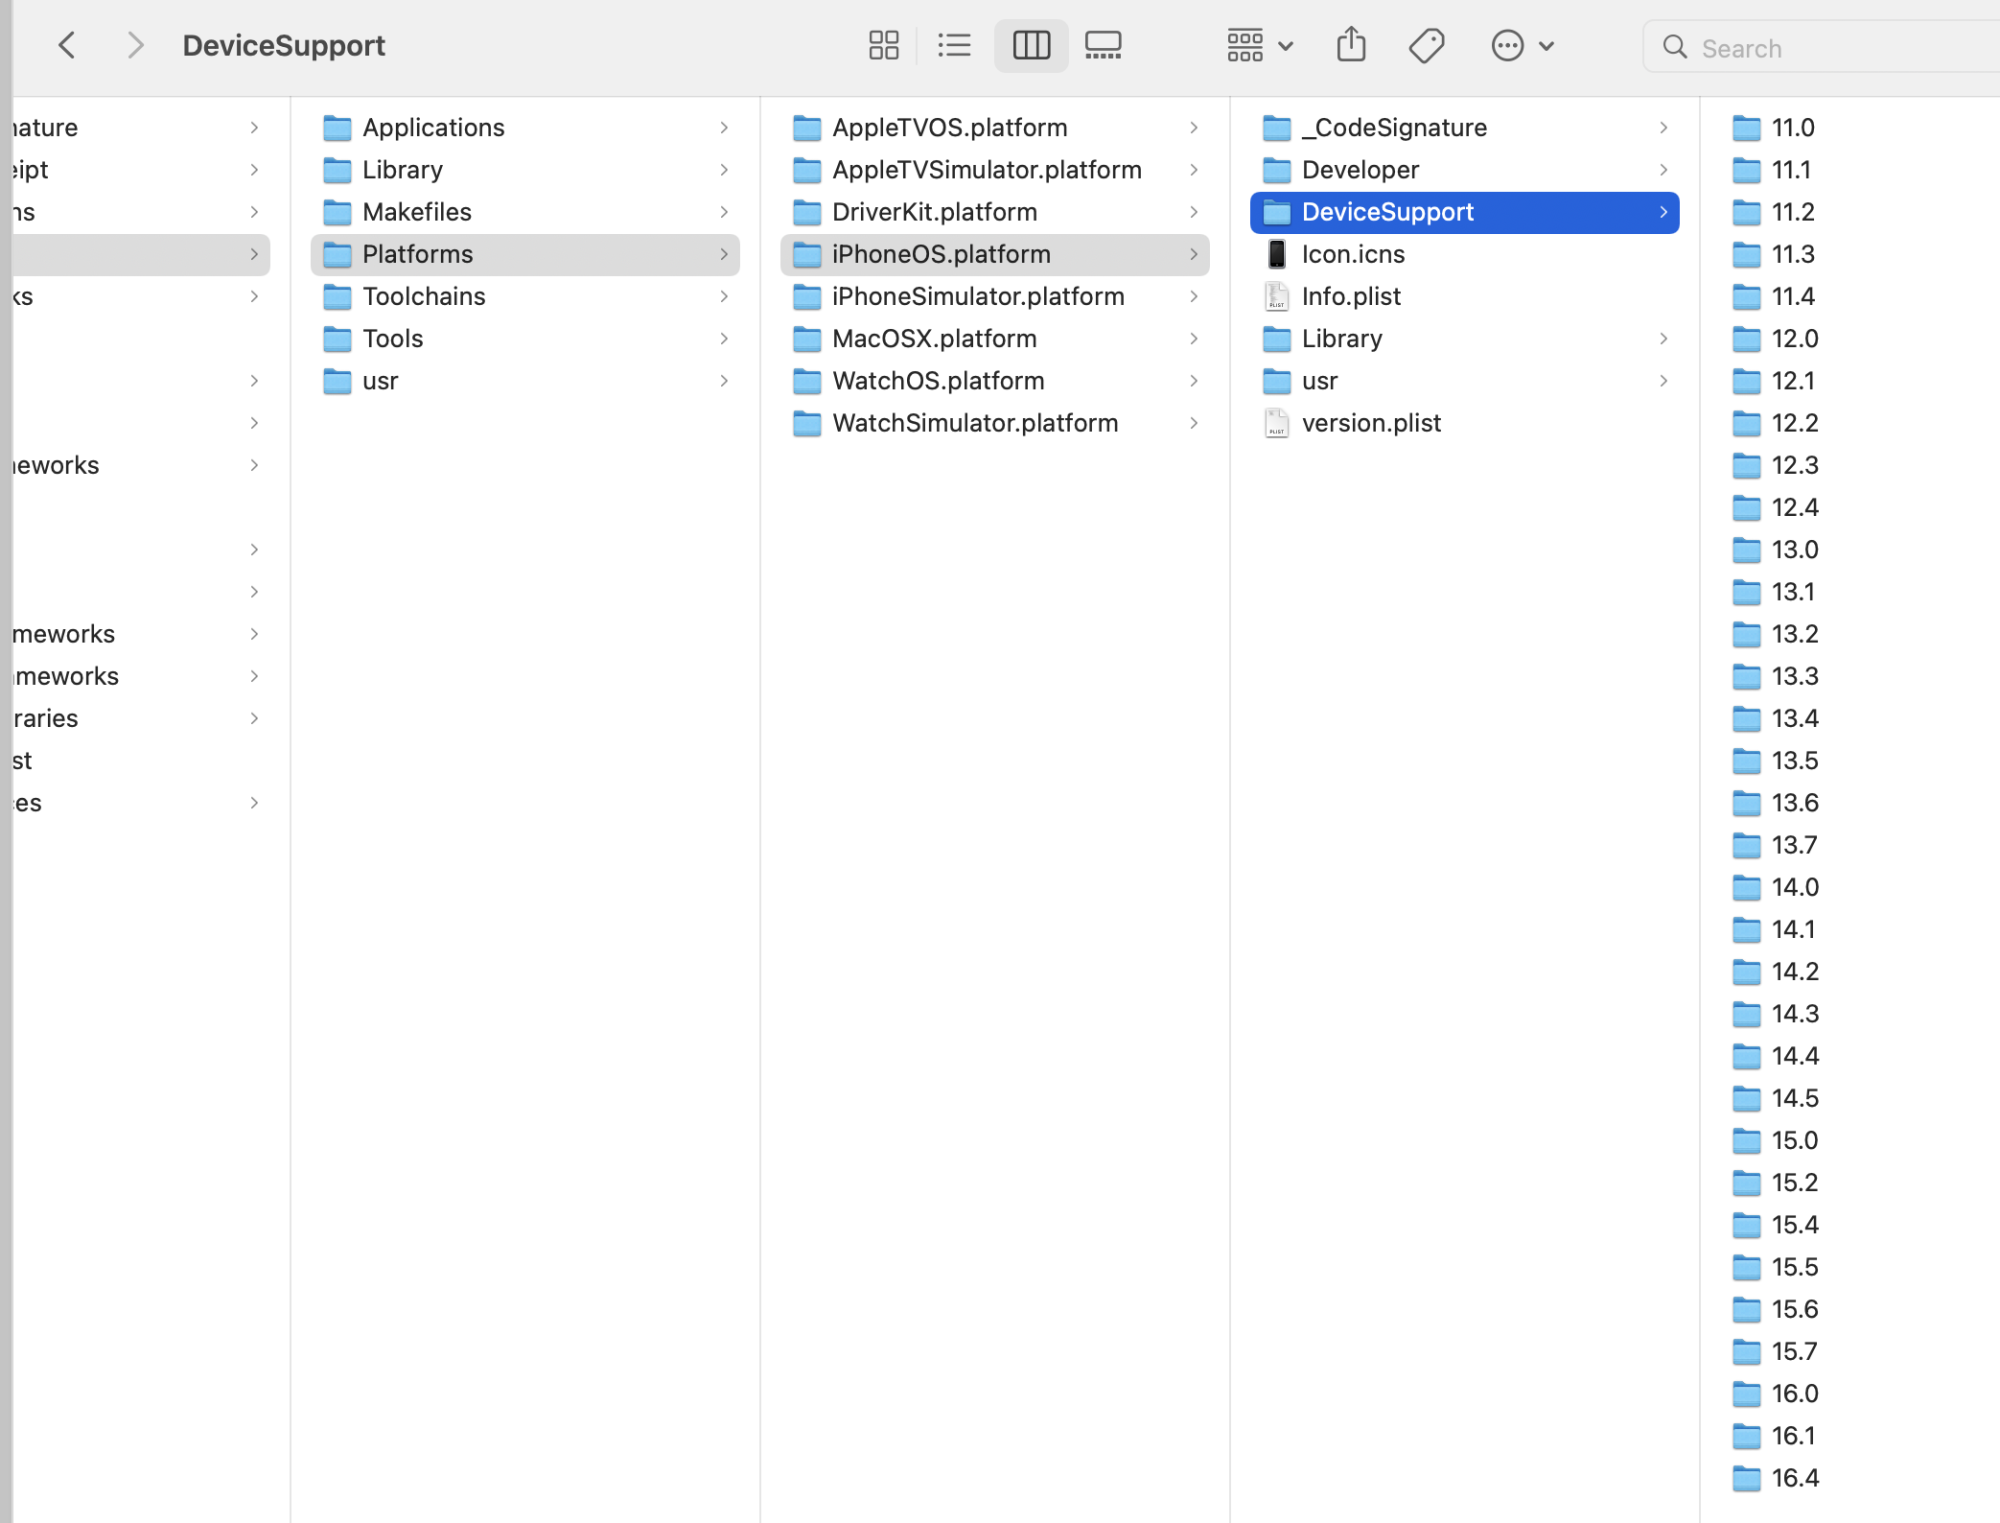Select the version.plist file
The image size is (2000, 1523).
[1370, 424]
